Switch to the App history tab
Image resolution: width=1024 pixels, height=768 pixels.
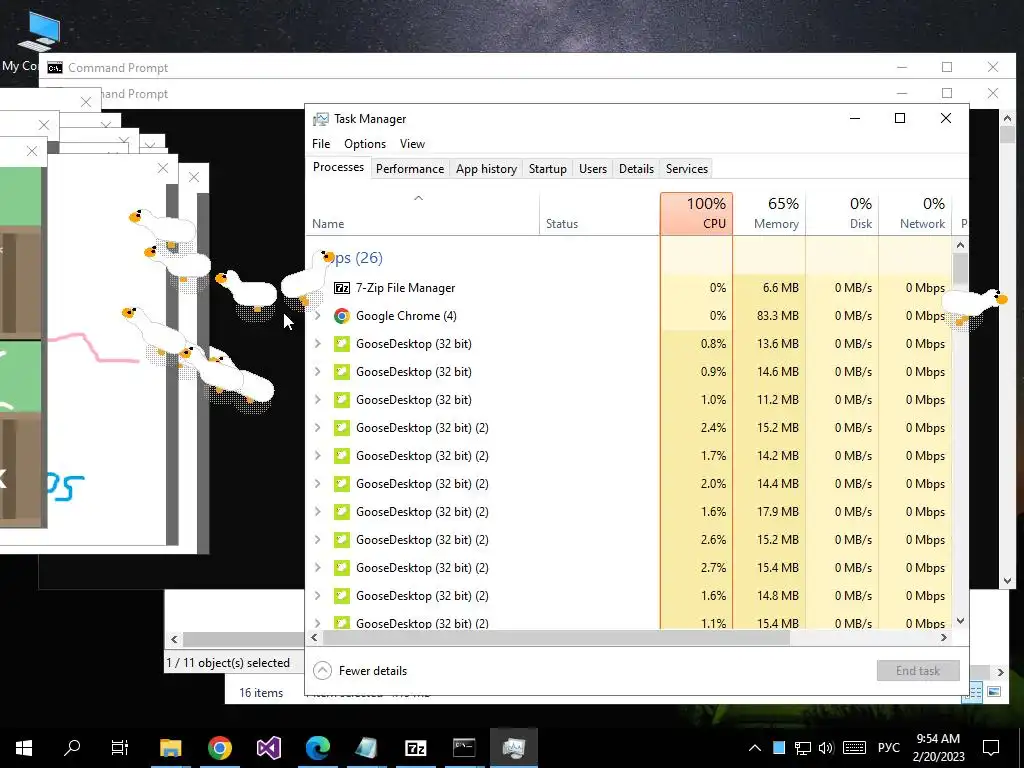pos(487,168)
